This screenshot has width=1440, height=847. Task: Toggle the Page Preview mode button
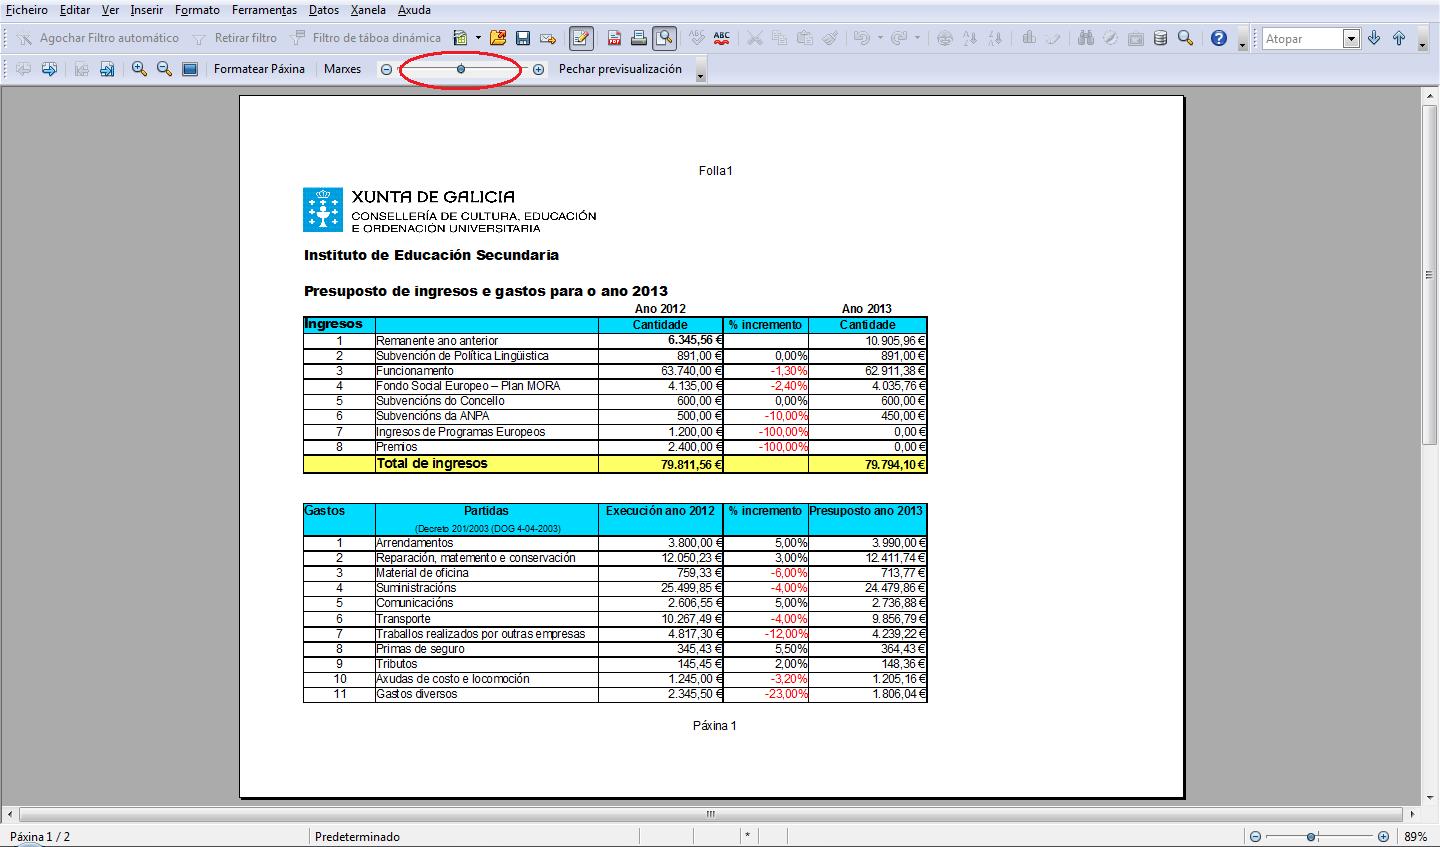pyautogui.click(x=664, y=38)
